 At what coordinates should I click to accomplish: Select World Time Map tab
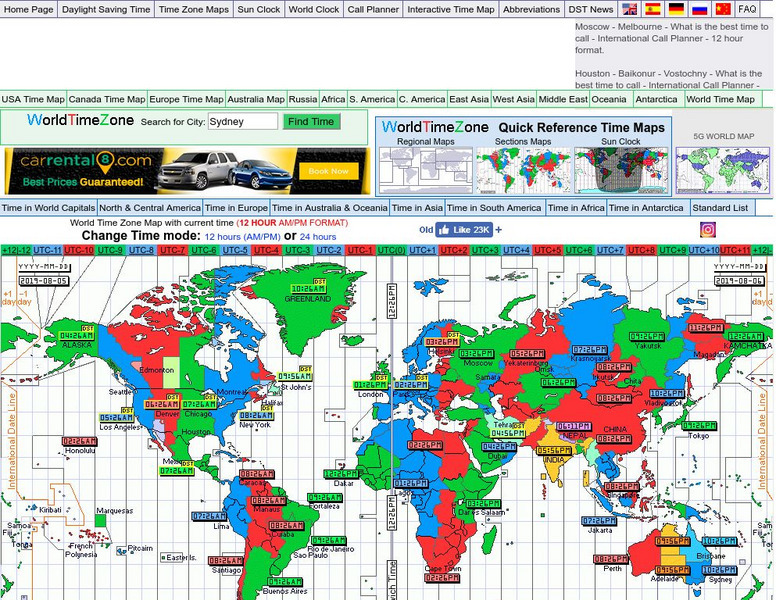pos(720,99)
